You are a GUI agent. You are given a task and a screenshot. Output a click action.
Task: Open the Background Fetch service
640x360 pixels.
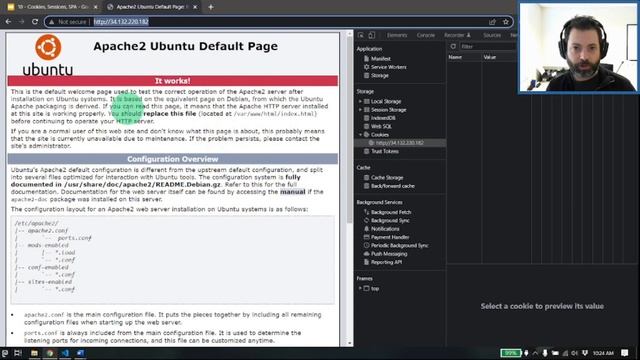coord(391,212)
